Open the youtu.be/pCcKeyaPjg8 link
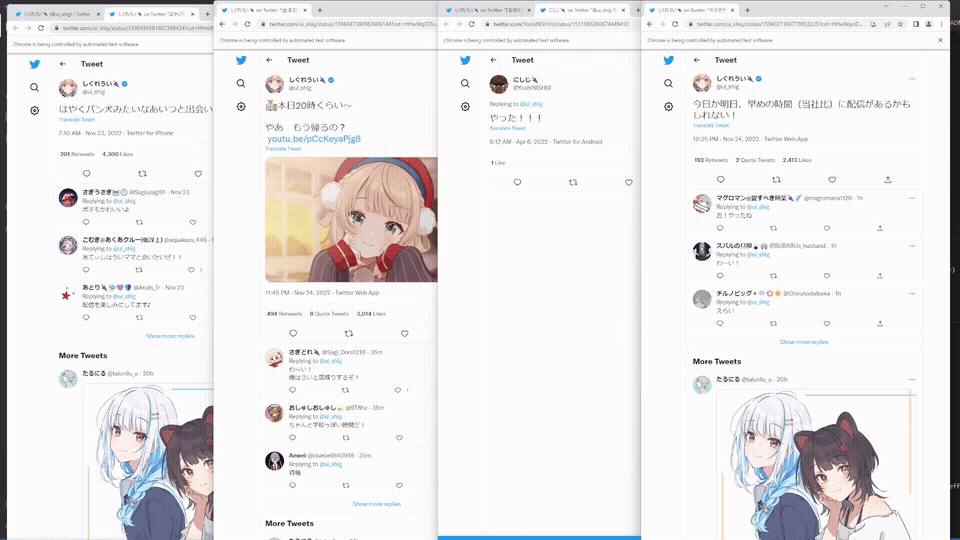 pos(314,139)
